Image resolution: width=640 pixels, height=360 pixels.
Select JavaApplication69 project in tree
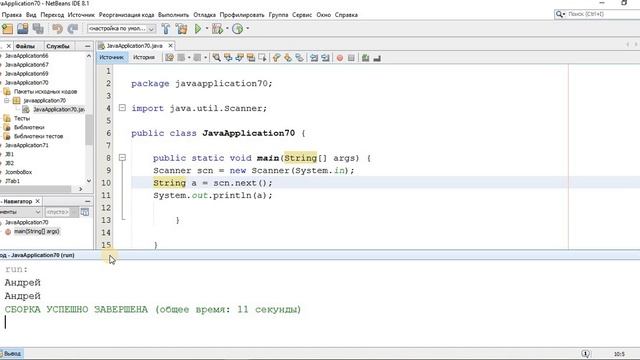(x=27, y=73)
